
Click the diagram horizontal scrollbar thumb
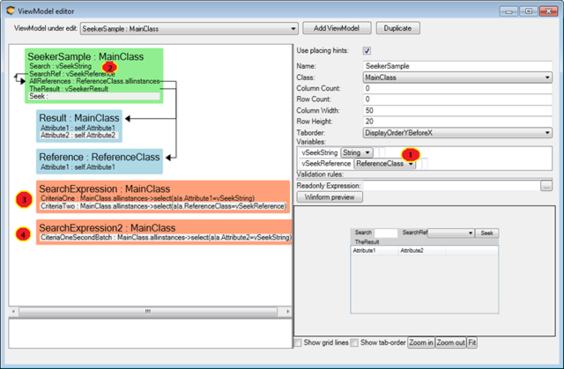pyautogui.click(x=148, y=311)
